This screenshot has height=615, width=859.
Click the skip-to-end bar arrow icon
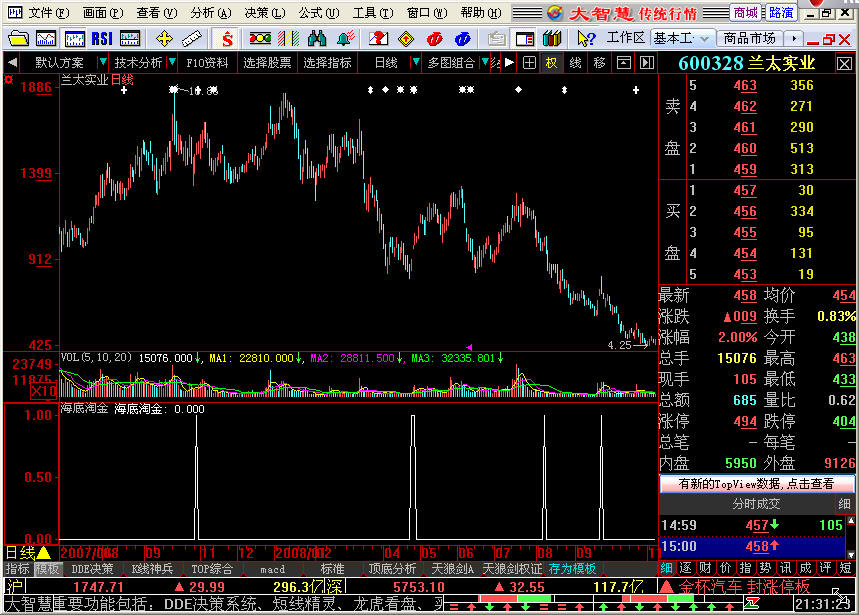click(x=647, y=63)
